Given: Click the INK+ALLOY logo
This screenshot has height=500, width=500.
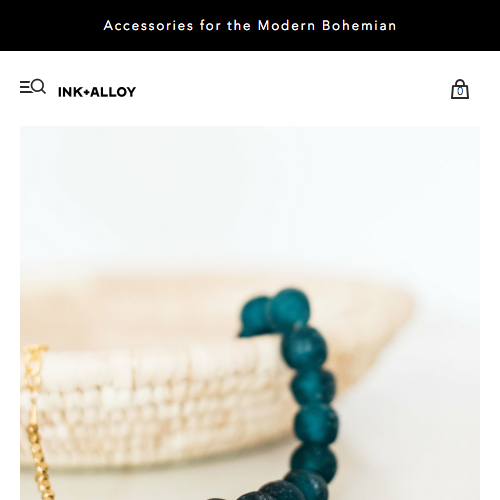Looking at the screenshot, I should [97, 92].
